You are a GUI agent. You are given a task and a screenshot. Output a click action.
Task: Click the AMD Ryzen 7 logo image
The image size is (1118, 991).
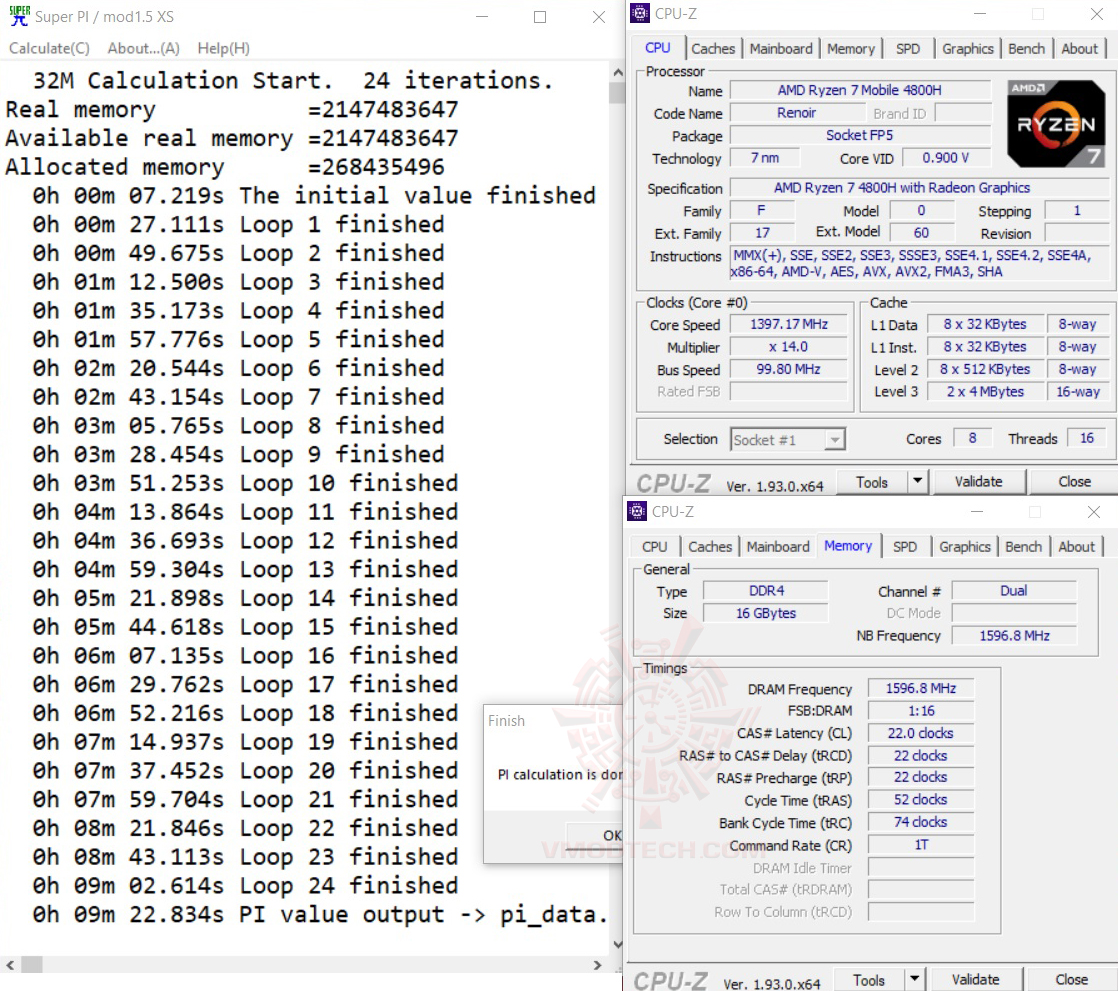(1056, 124)
